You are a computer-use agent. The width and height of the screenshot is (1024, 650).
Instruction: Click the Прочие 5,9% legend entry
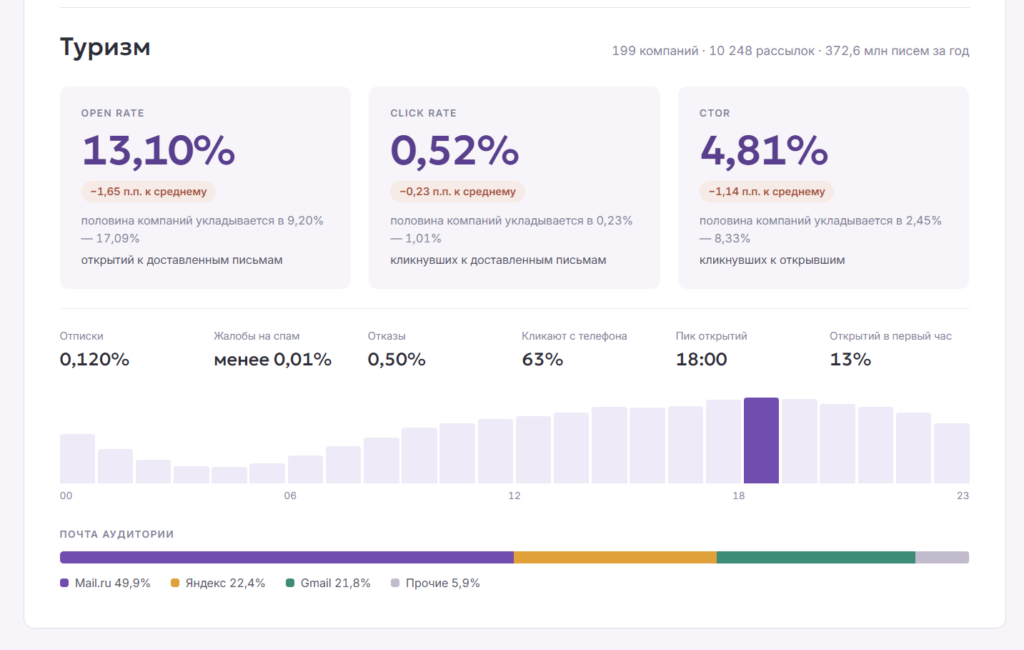(436, 583)
